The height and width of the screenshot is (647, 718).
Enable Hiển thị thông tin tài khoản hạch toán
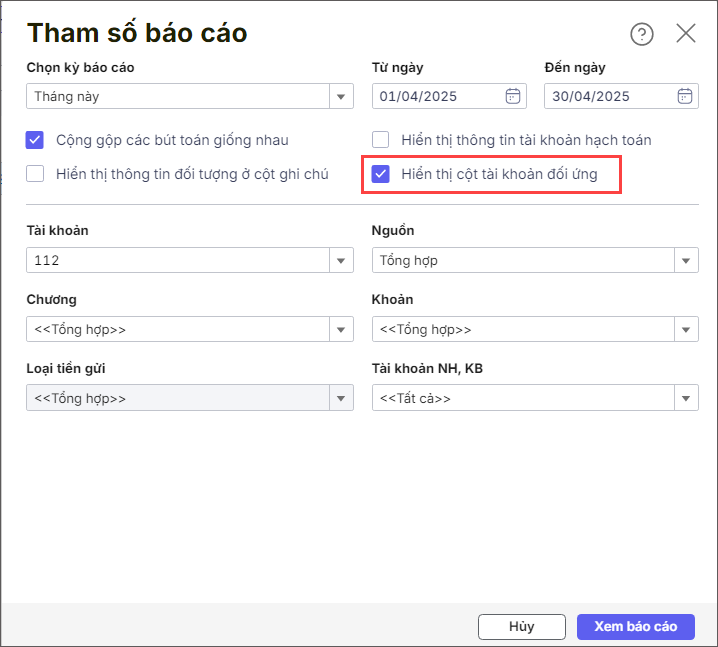pos(381,140)
